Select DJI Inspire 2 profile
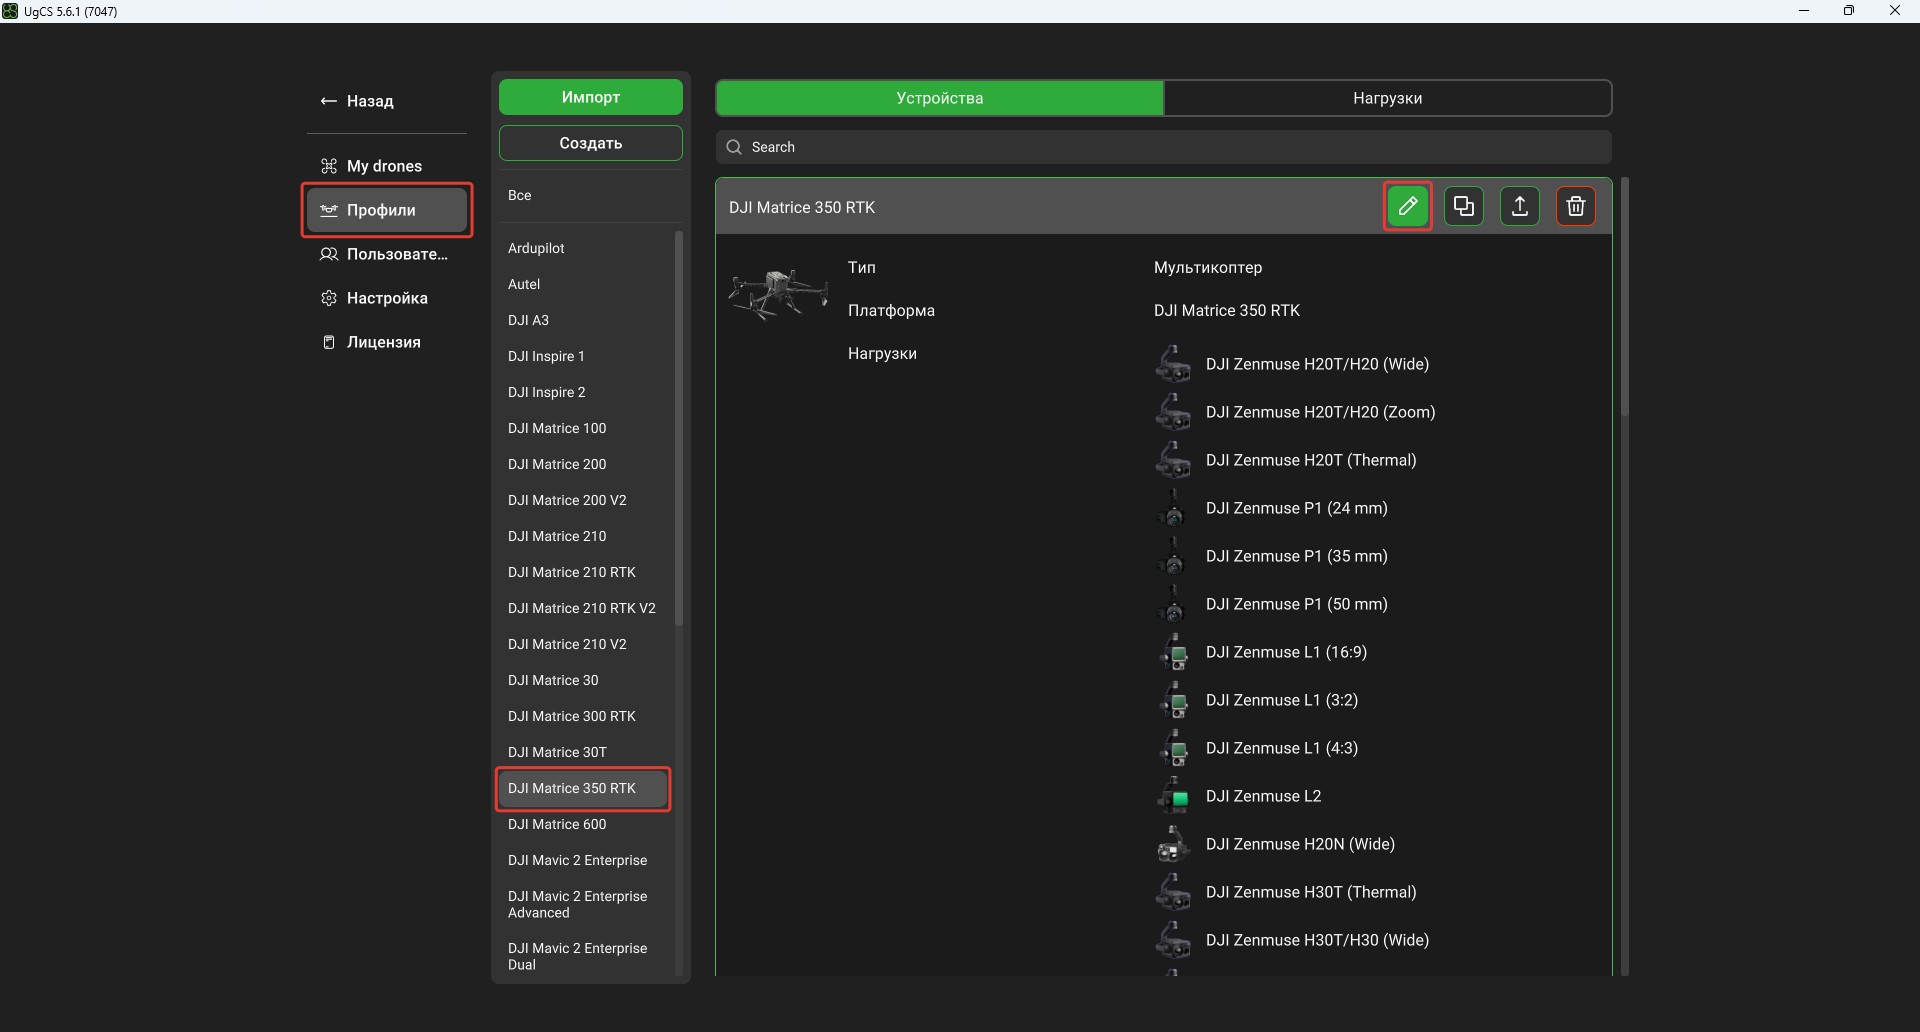 [x=585, y=392]
